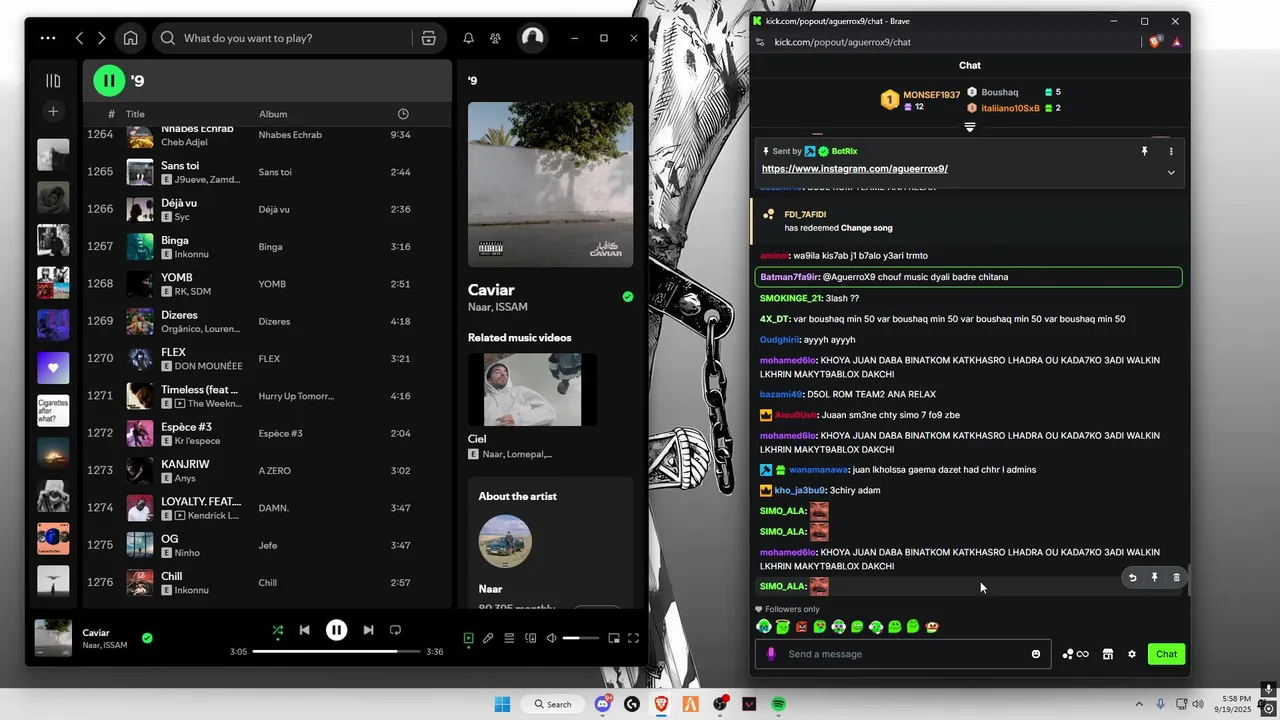The image size is (1280, 720).
Task: Toggle shuffle in Spotify player
Action: tap(278, 630)
